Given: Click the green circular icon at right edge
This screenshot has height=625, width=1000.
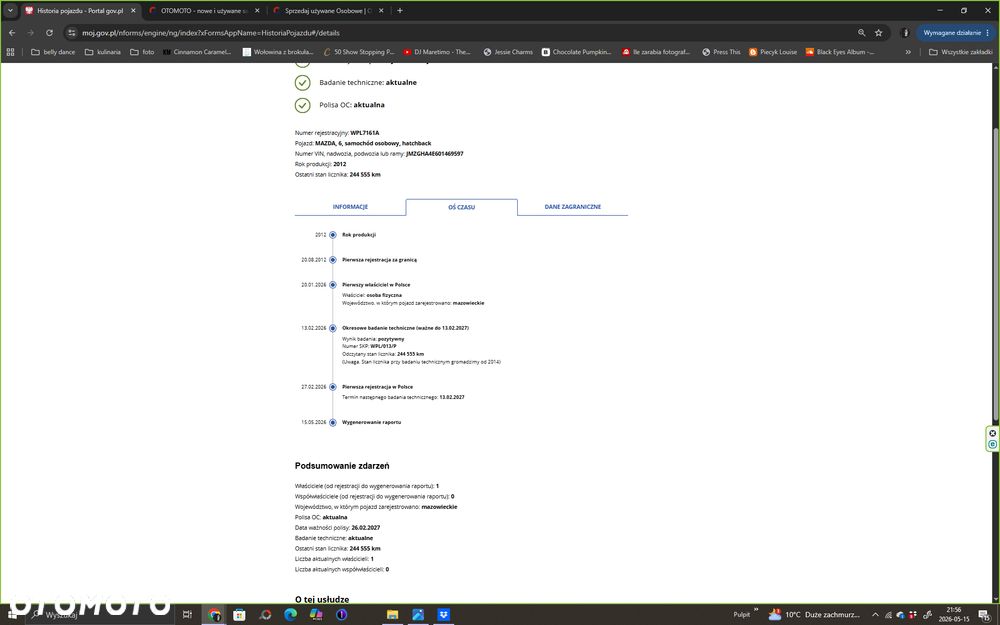Looking at the screenshot, I should pyautogui.click(x=992, y=444).
